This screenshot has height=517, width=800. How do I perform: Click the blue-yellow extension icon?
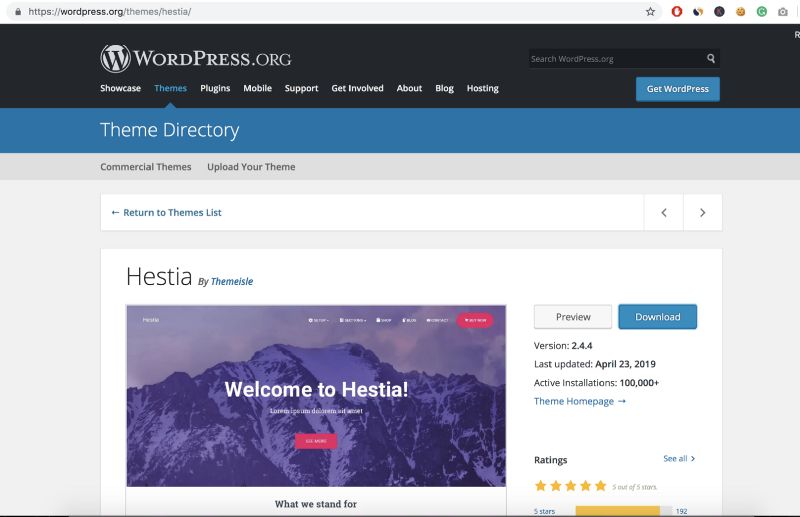698,11
